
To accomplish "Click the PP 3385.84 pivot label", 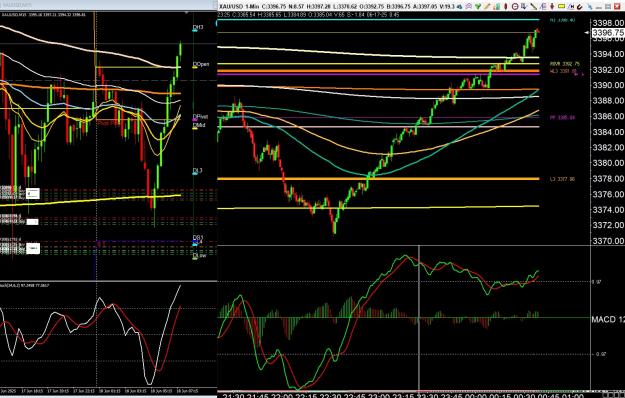I will click(x=562, y=118).
